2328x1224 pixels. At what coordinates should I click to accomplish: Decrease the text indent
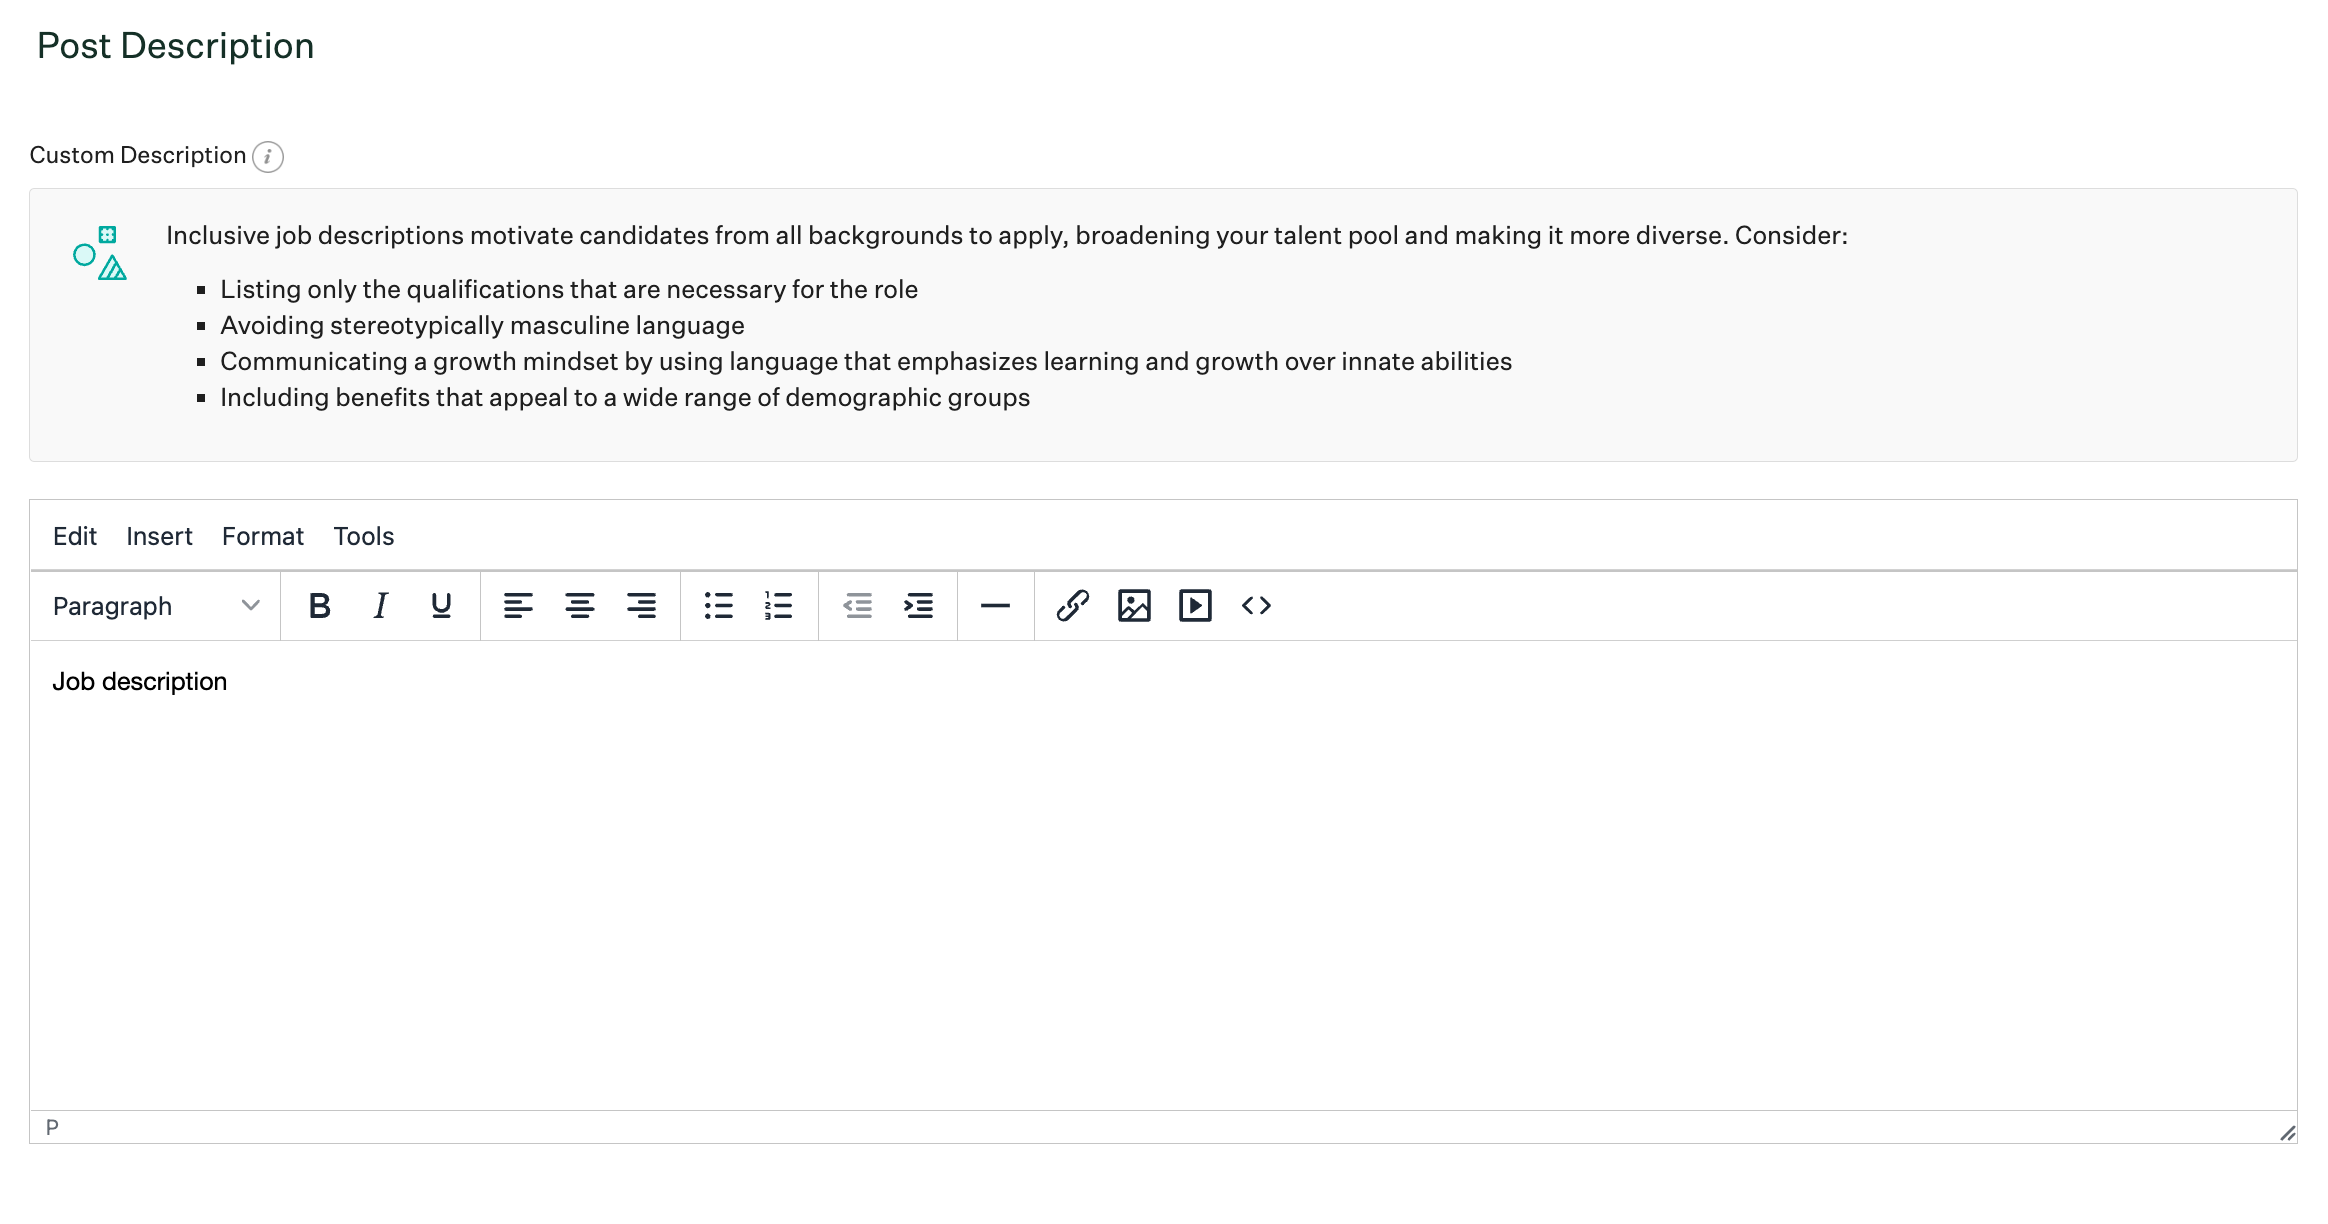coord(858,605)
